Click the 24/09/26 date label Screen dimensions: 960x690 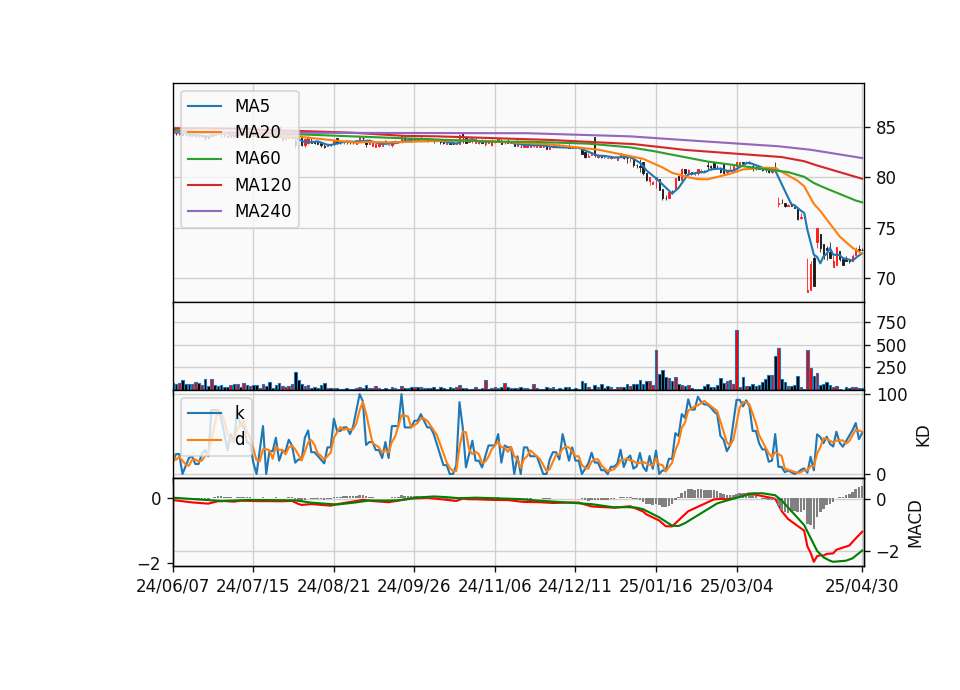coord(414,586)
